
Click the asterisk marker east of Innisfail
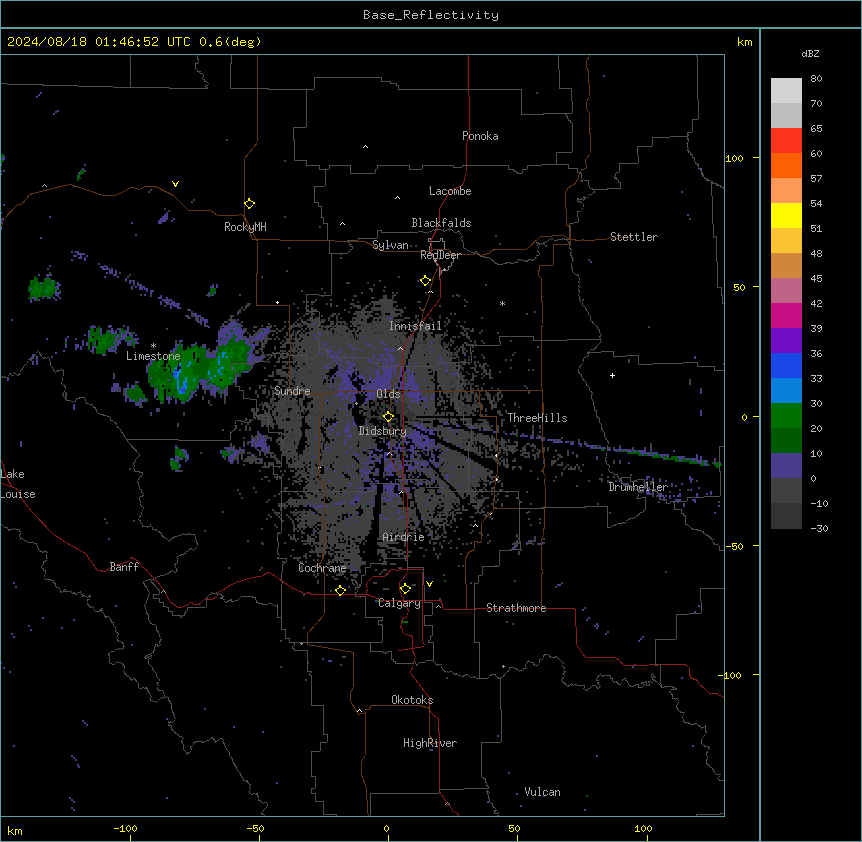tap(502, 303)
